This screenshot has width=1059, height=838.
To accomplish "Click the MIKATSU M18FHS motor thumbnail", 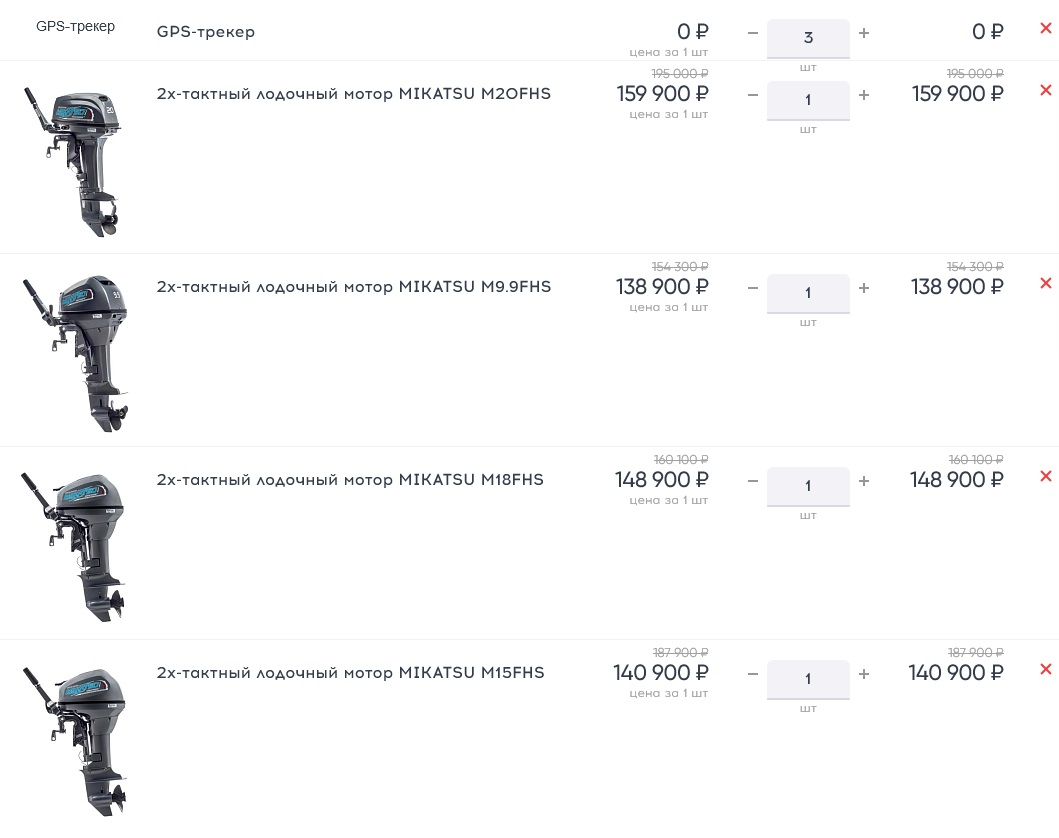I will pyautogui.click(x=75, y=546).
